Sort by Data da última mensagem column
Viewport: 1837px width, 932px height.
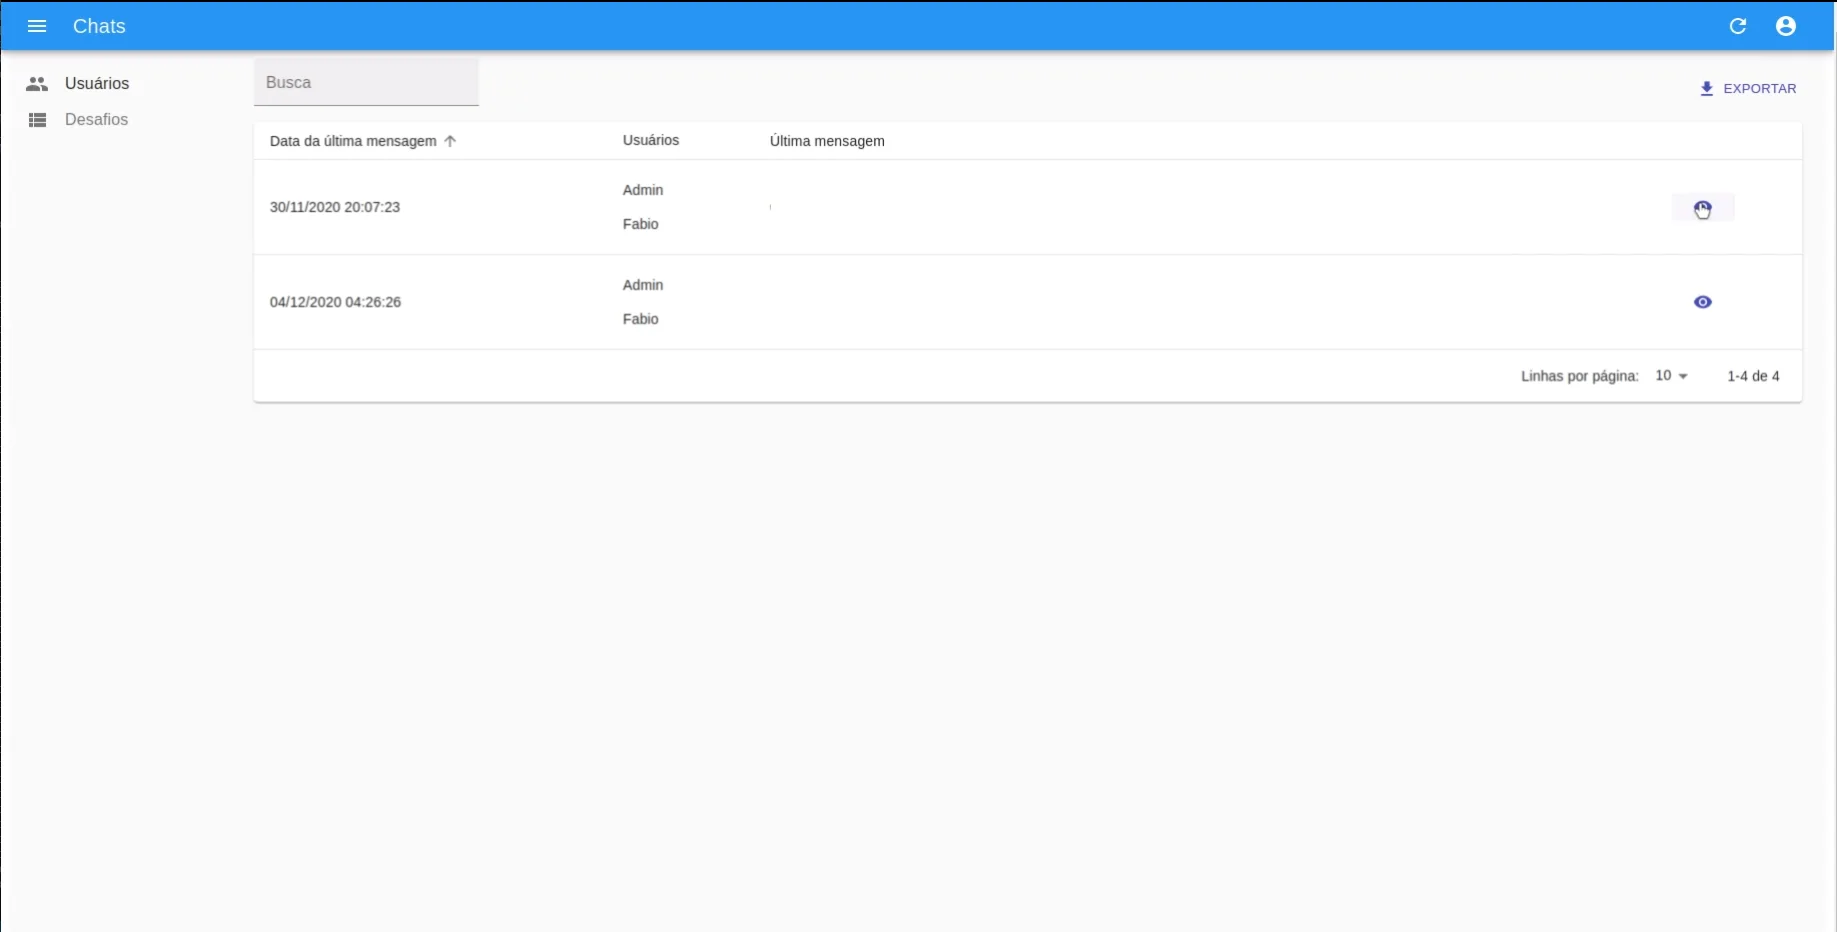tap(353, 141)
